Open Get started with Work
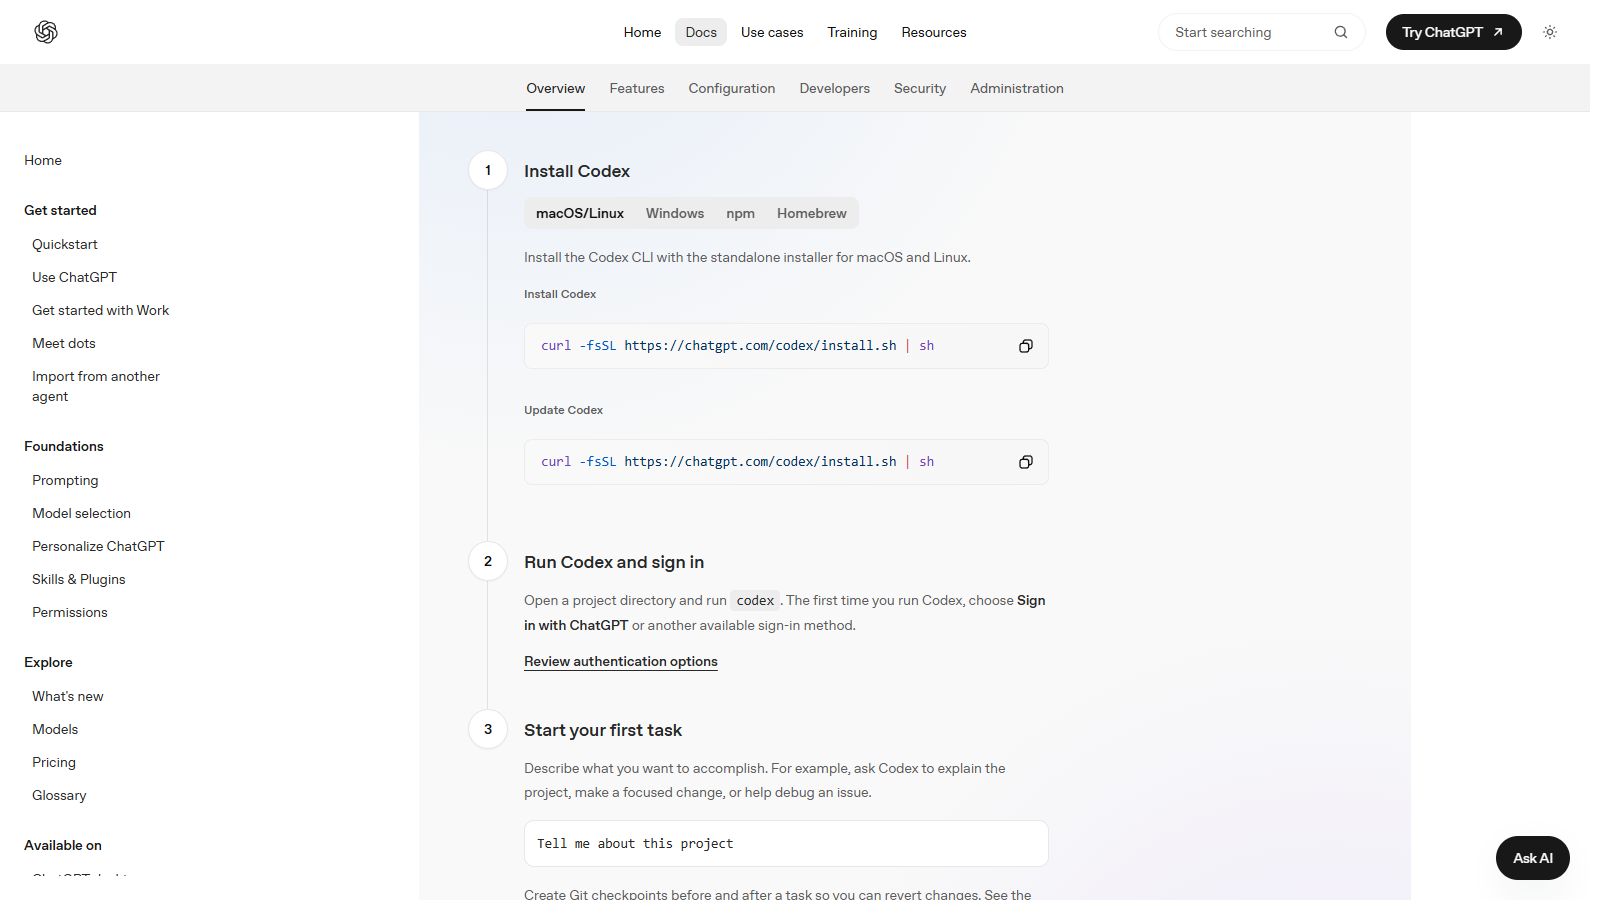This screenshot has height=900, width=1600. tap(100, 310)
